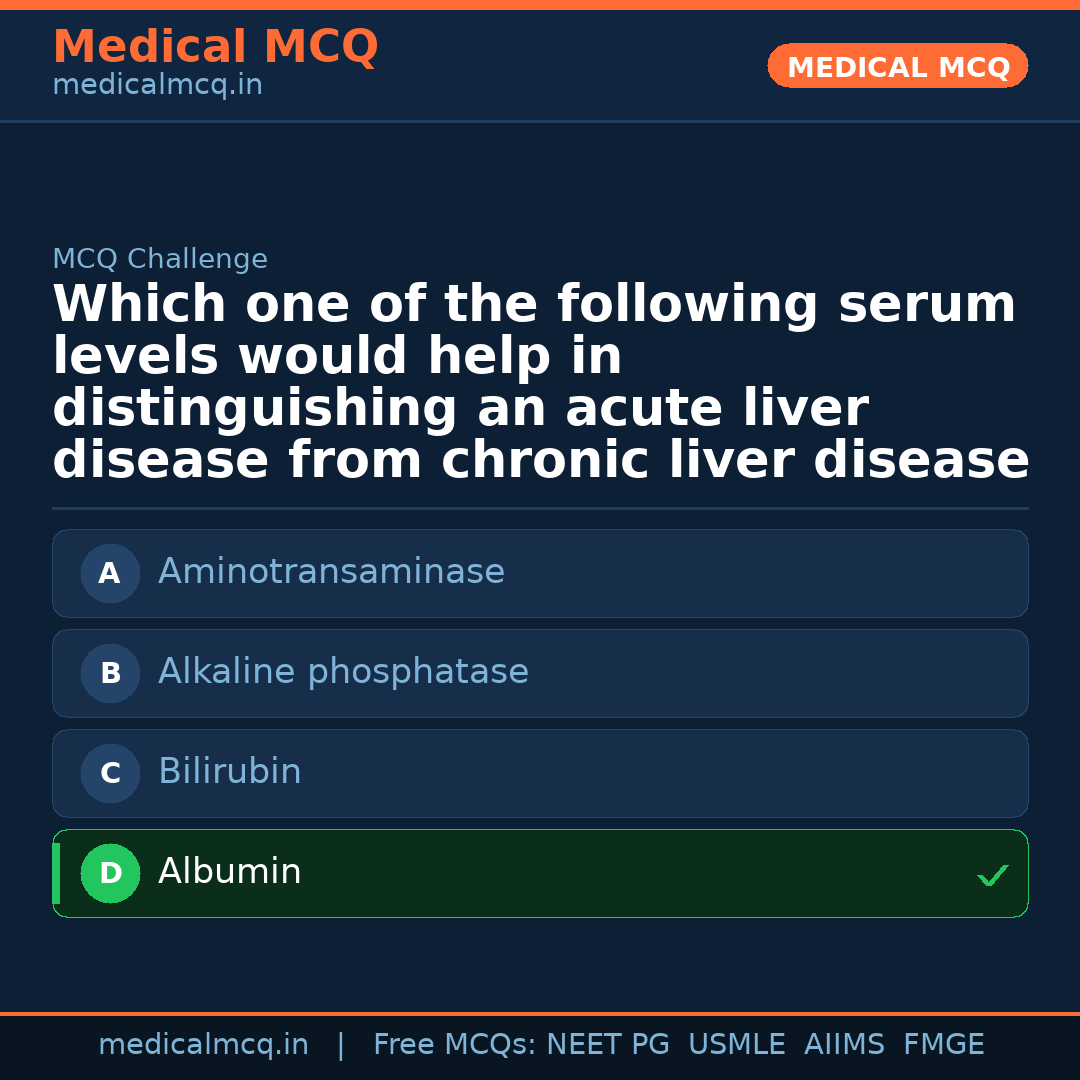This screenshot has width=1080, height=1080.
Task: Click the letter C circle icon
Action: click(x=110, y=773)
